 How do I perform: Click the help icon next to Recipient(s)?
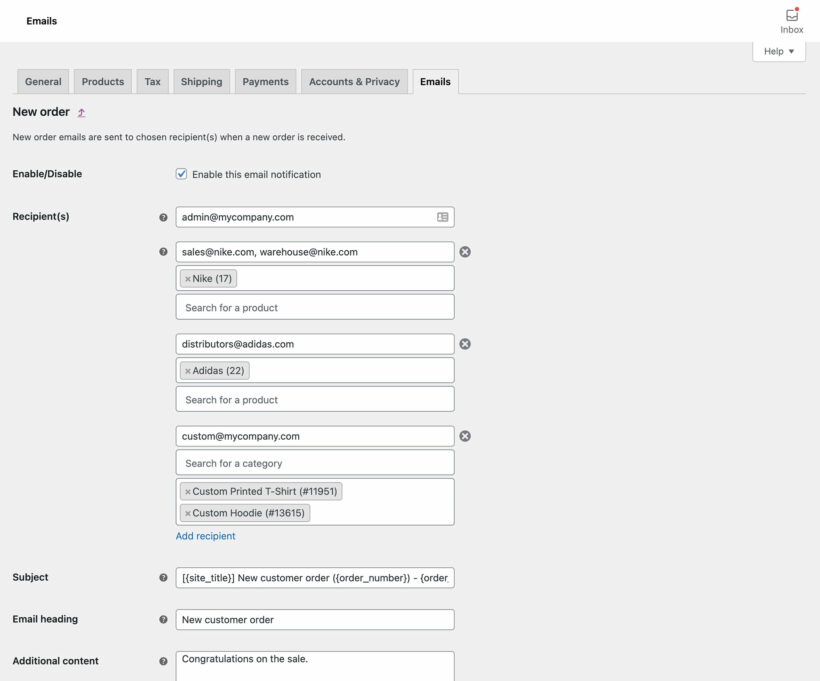(x=163, y=217)
